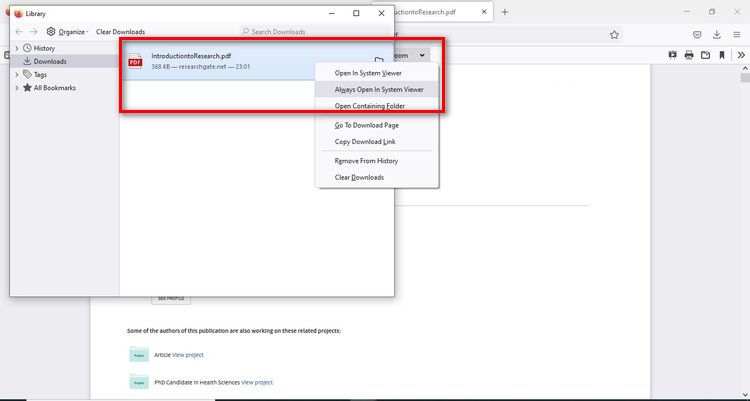
Task: Open the Firefox hamburger menu
Action: click(x=737, y=34)
